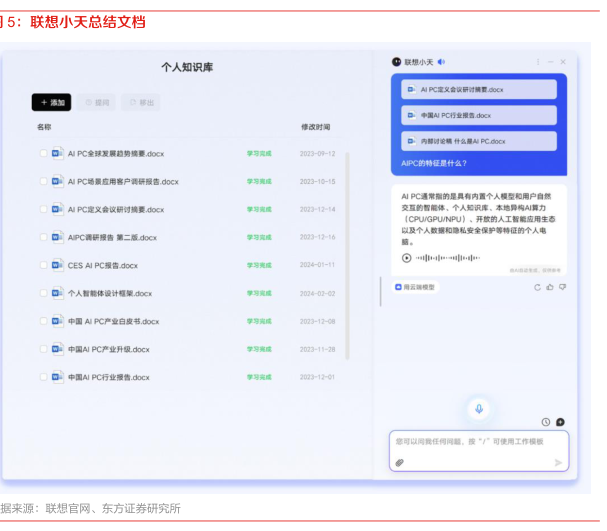Regenerate the answer with the refresh icon
The height and width of the screenshot is (531, 607).
click(537, 287)
